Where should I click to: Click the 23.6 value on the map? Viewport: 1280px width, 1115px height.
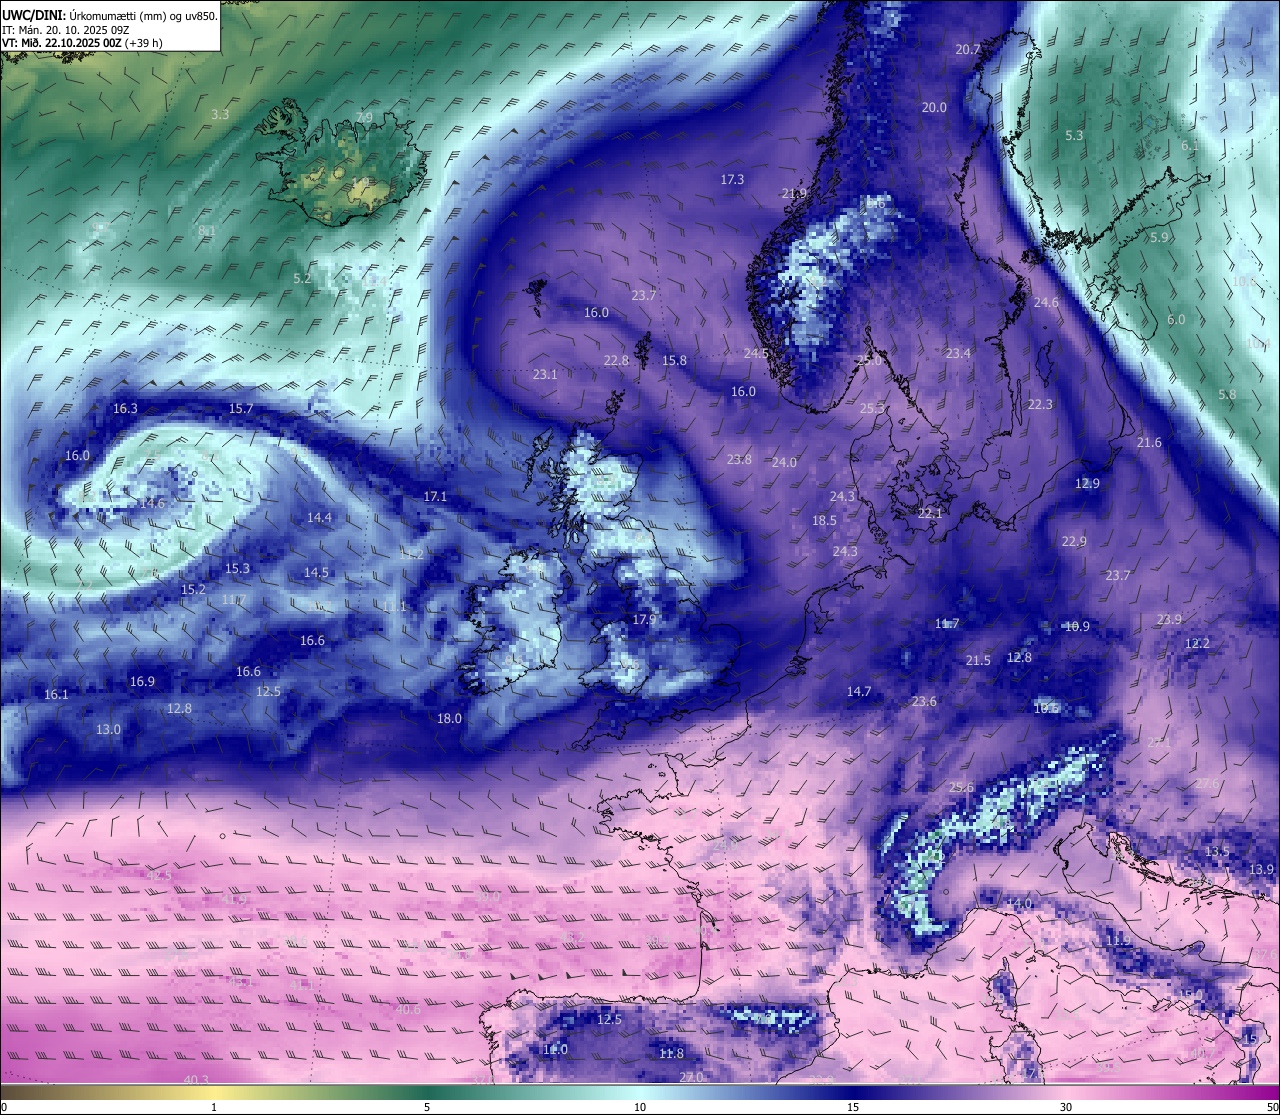924,701
